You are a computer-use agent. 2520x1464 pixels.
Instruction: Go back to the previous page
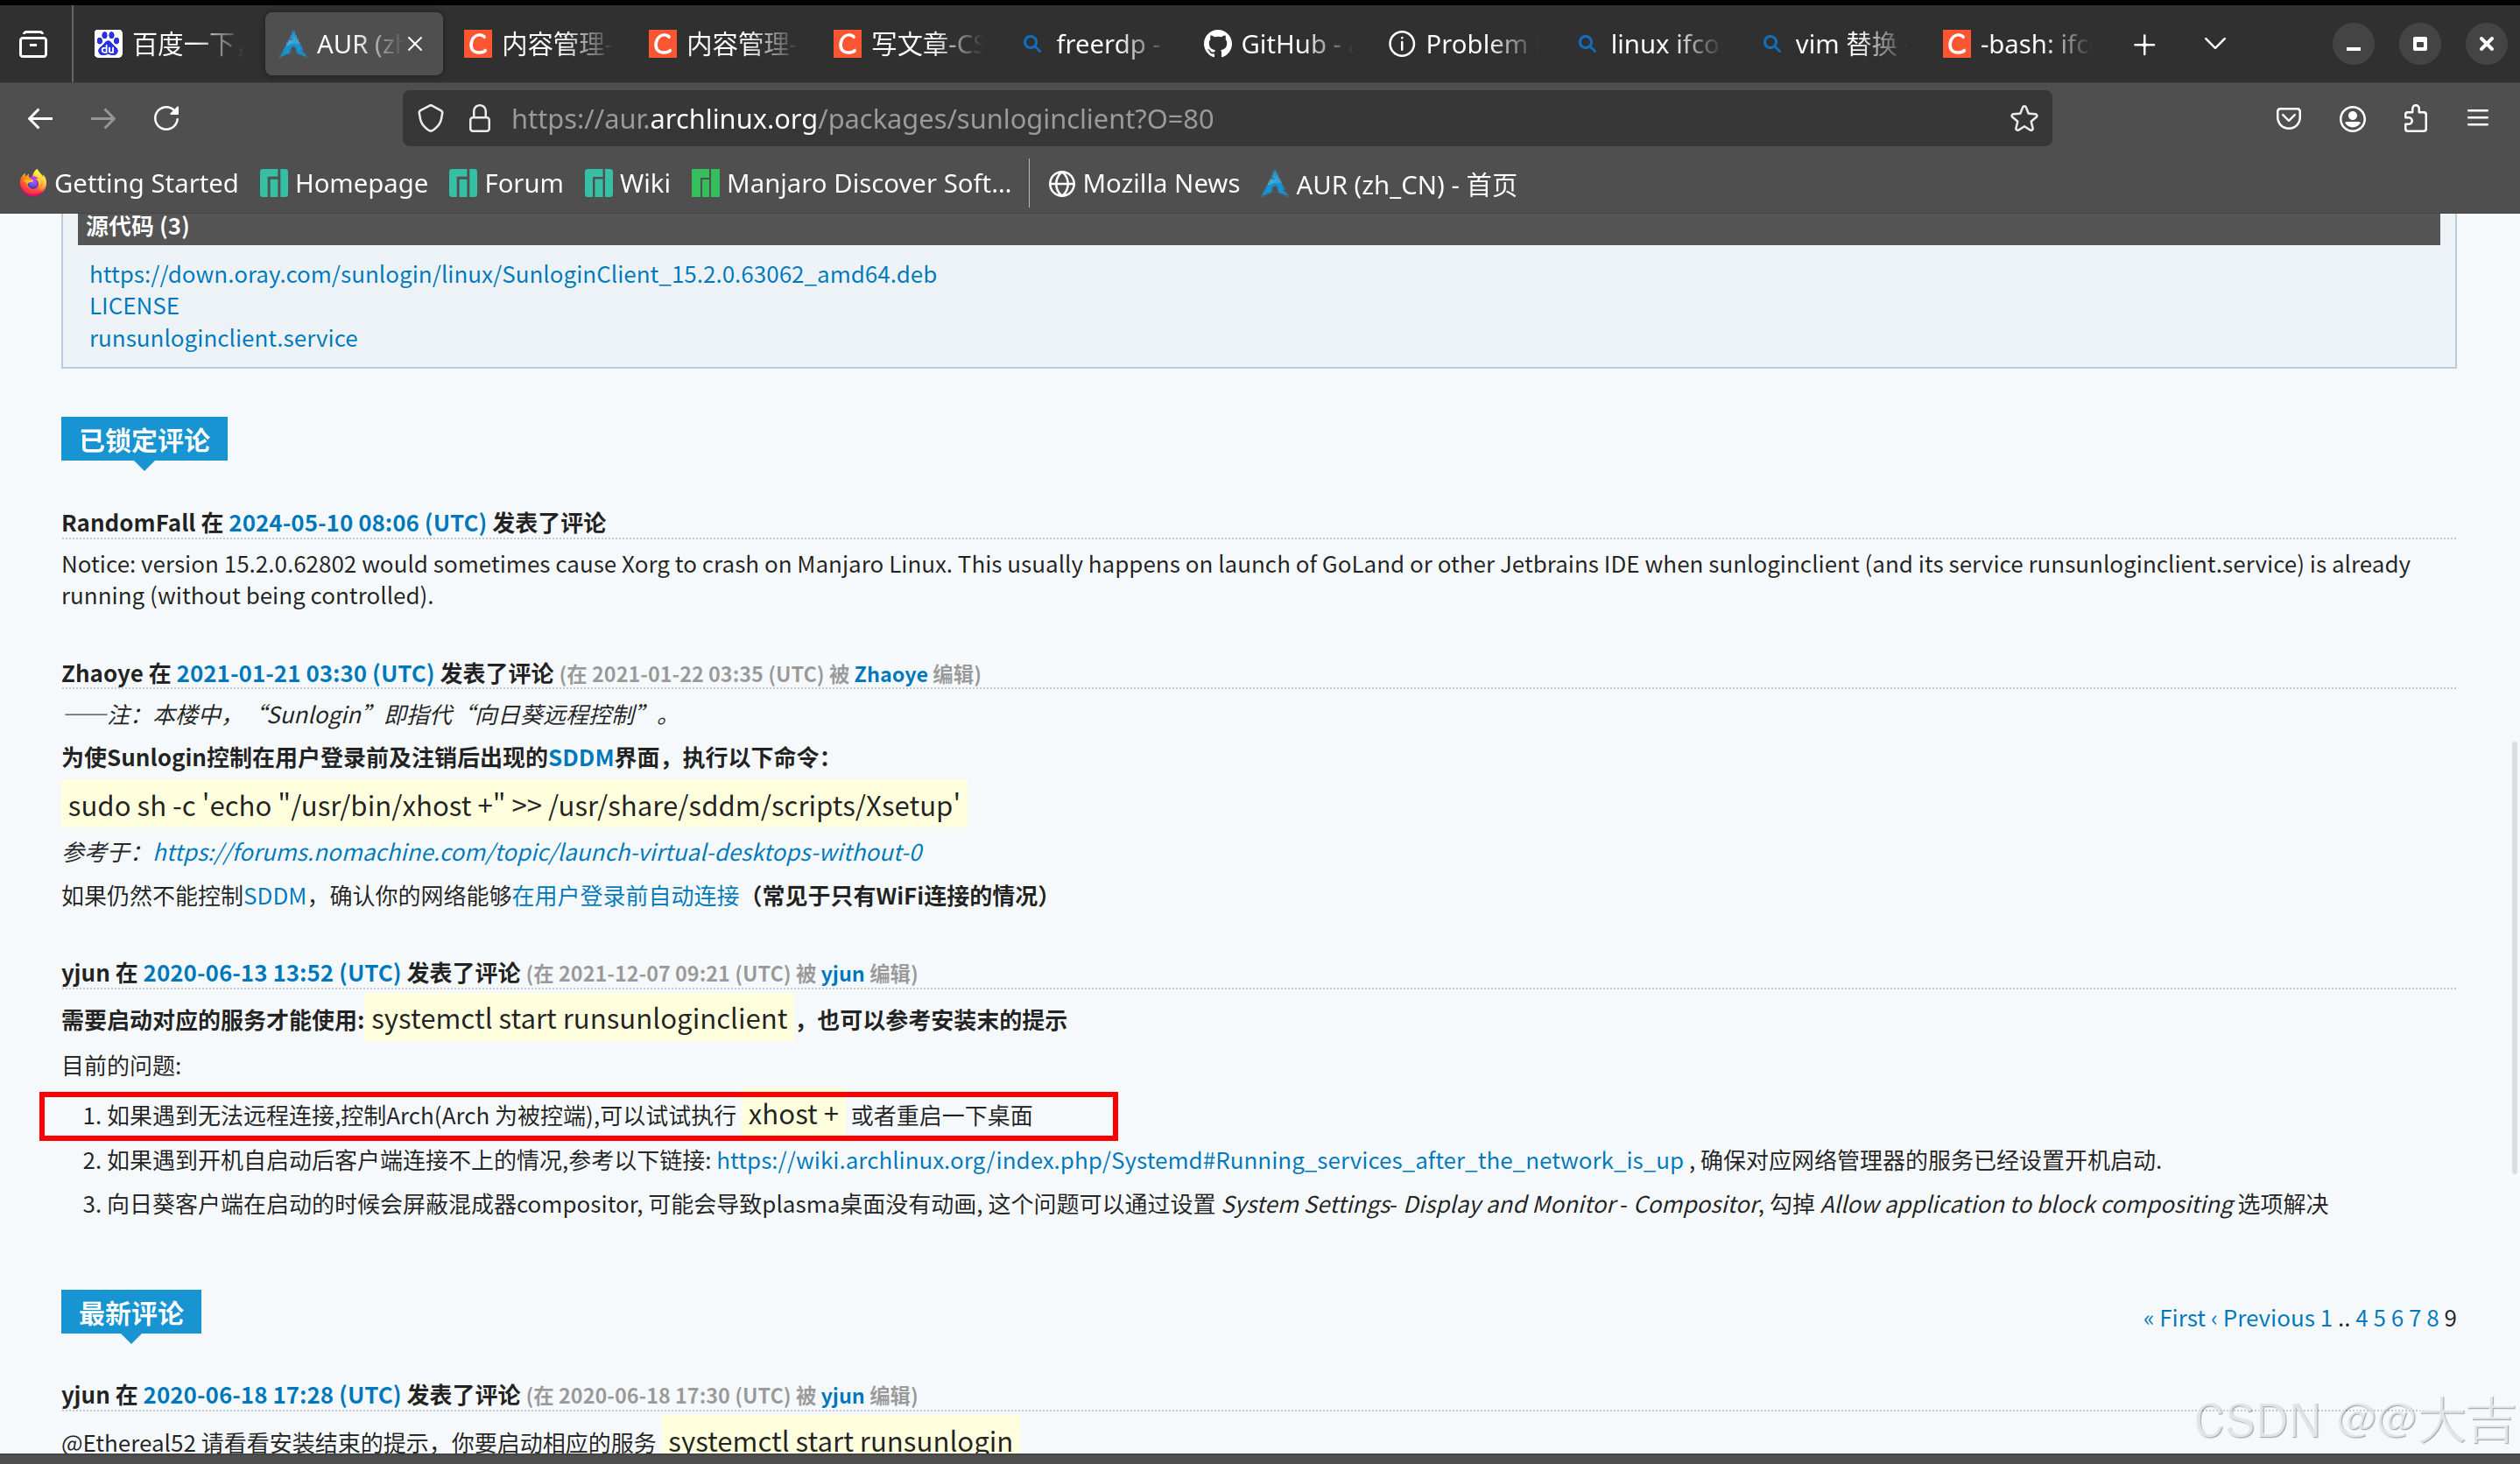pos(40,118)
